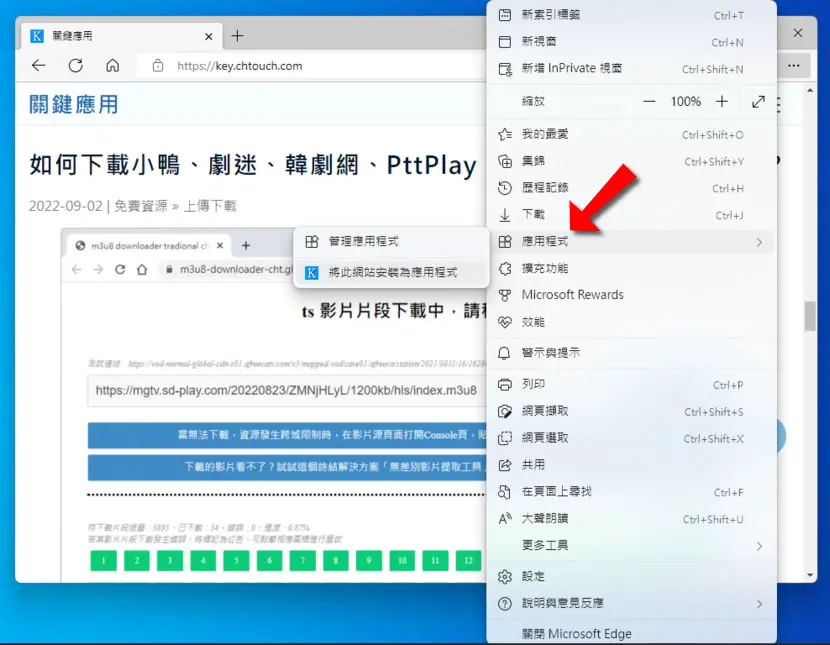Open 集錦 collections entry
Screen dimensions: 830x645
(631, 161)
